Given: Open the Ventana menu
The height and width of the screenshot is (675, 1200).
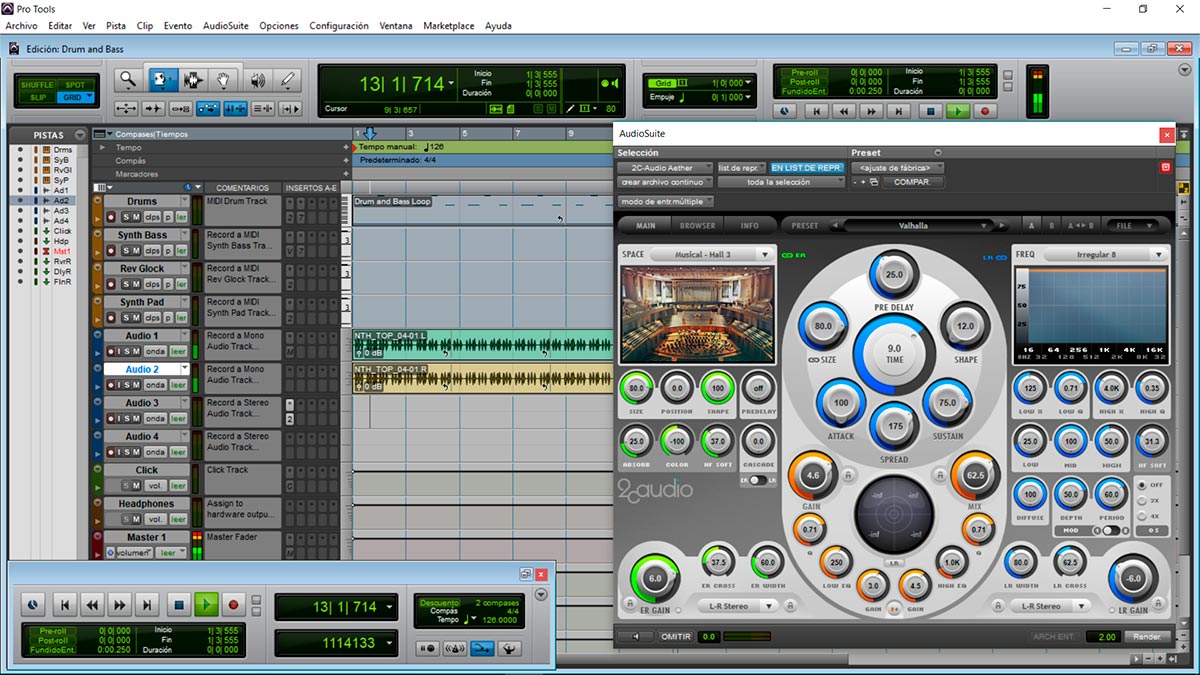Looking at the screenshot, I should [x=396, y=26].
